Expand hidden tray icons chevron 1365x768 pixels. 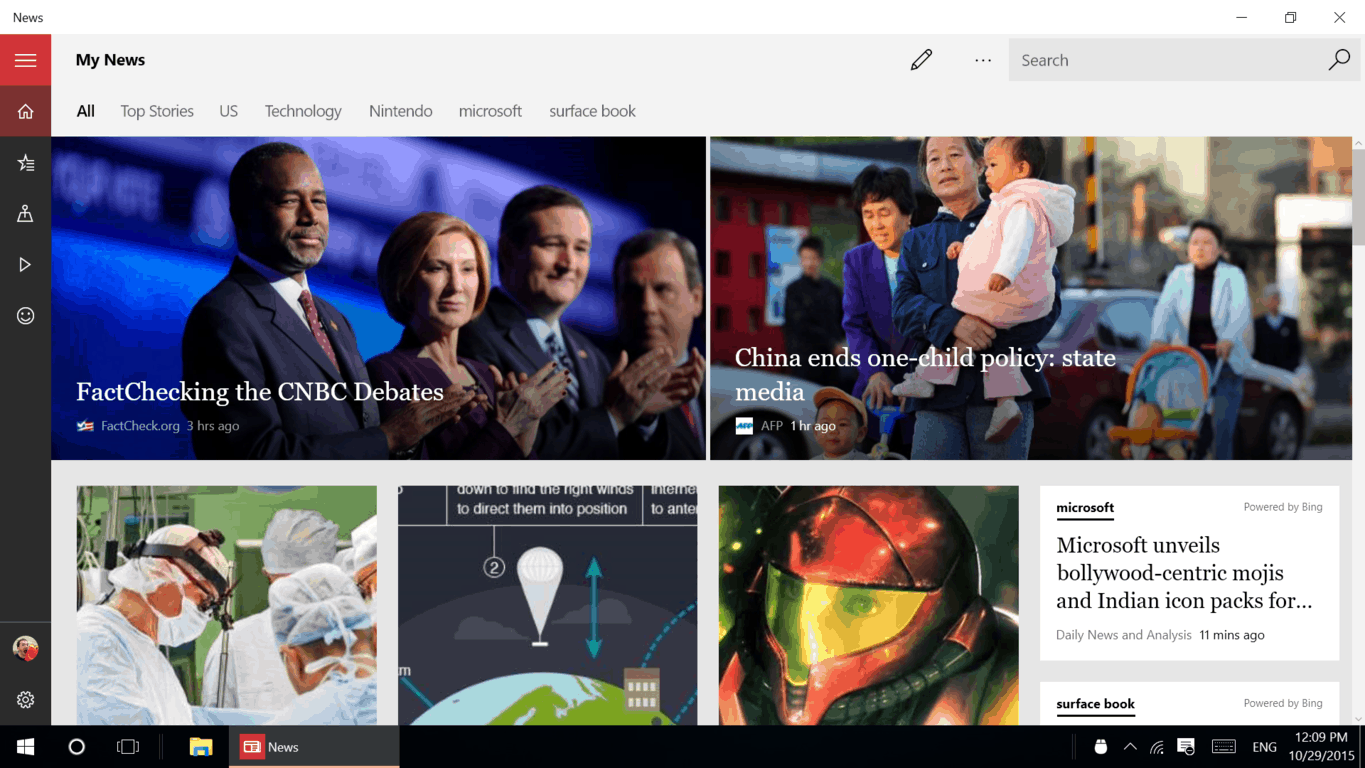[x=1130, y=747]
